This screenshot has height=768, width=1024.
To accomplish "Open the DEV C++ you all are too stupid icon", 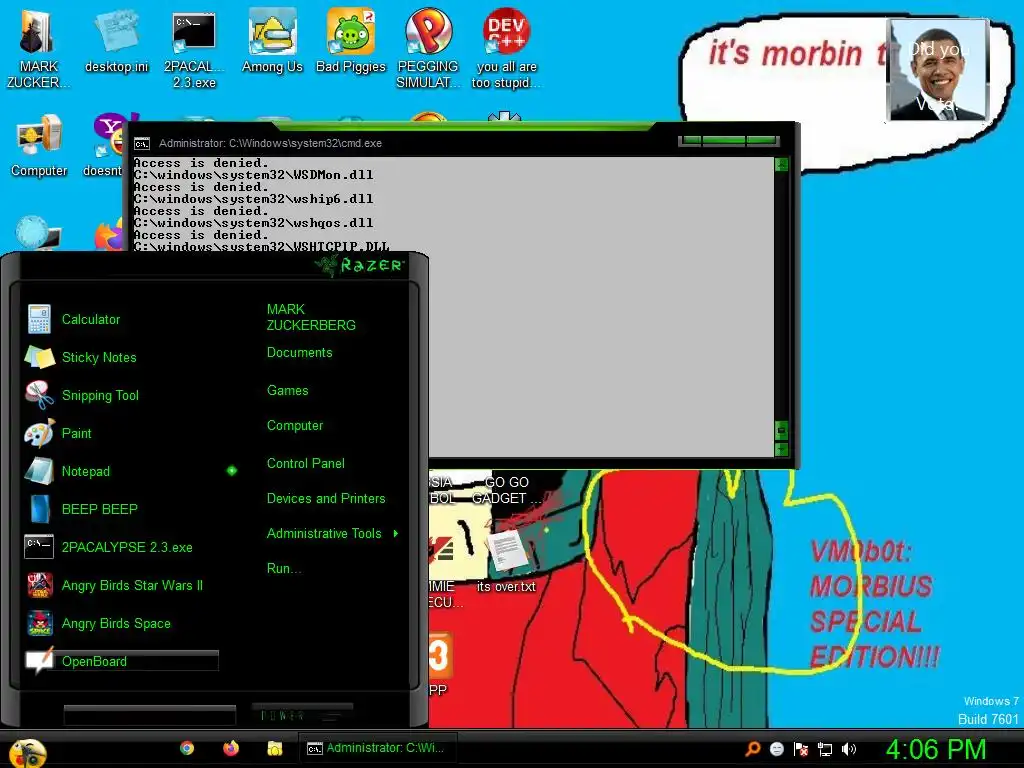I will [x=506, y=49].
